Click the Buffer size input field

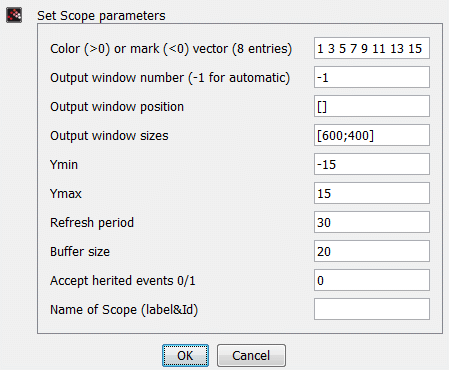[372, 251]
